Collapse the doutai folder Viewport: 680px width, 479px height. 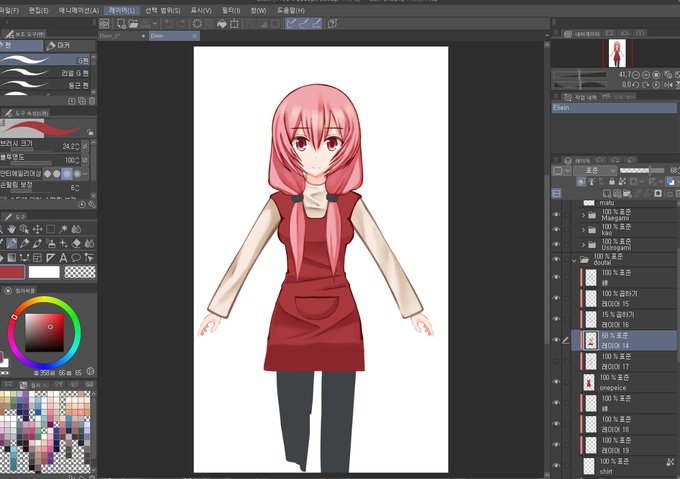tap(574, 260)
